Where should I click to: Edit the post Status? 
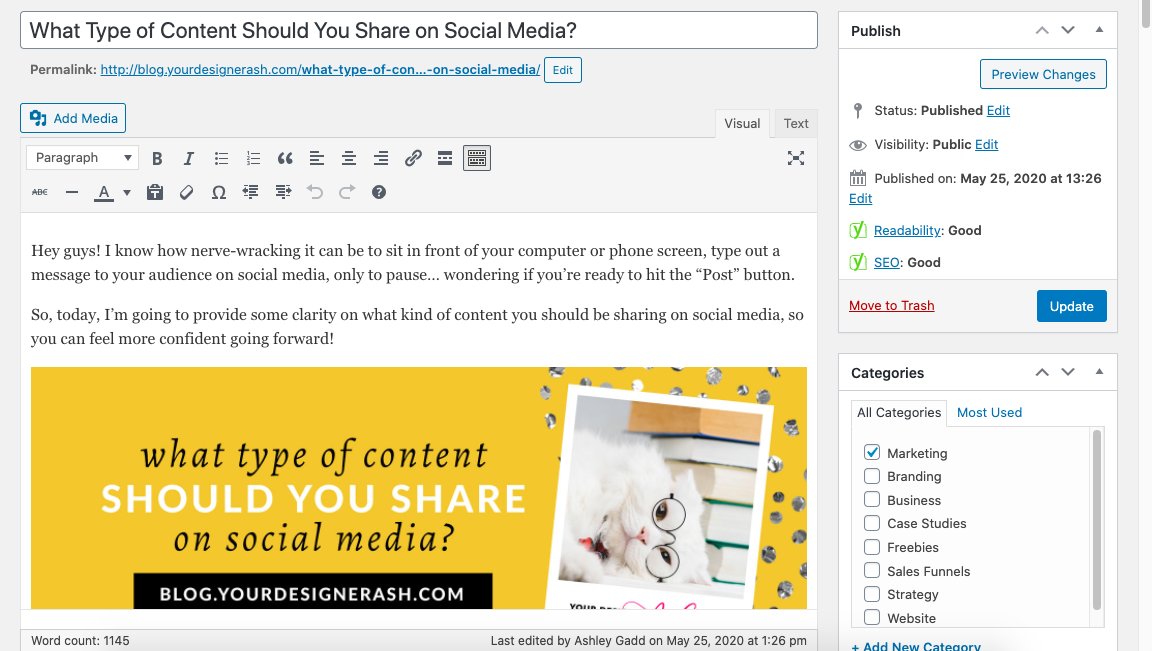click(x=998, y=110)
